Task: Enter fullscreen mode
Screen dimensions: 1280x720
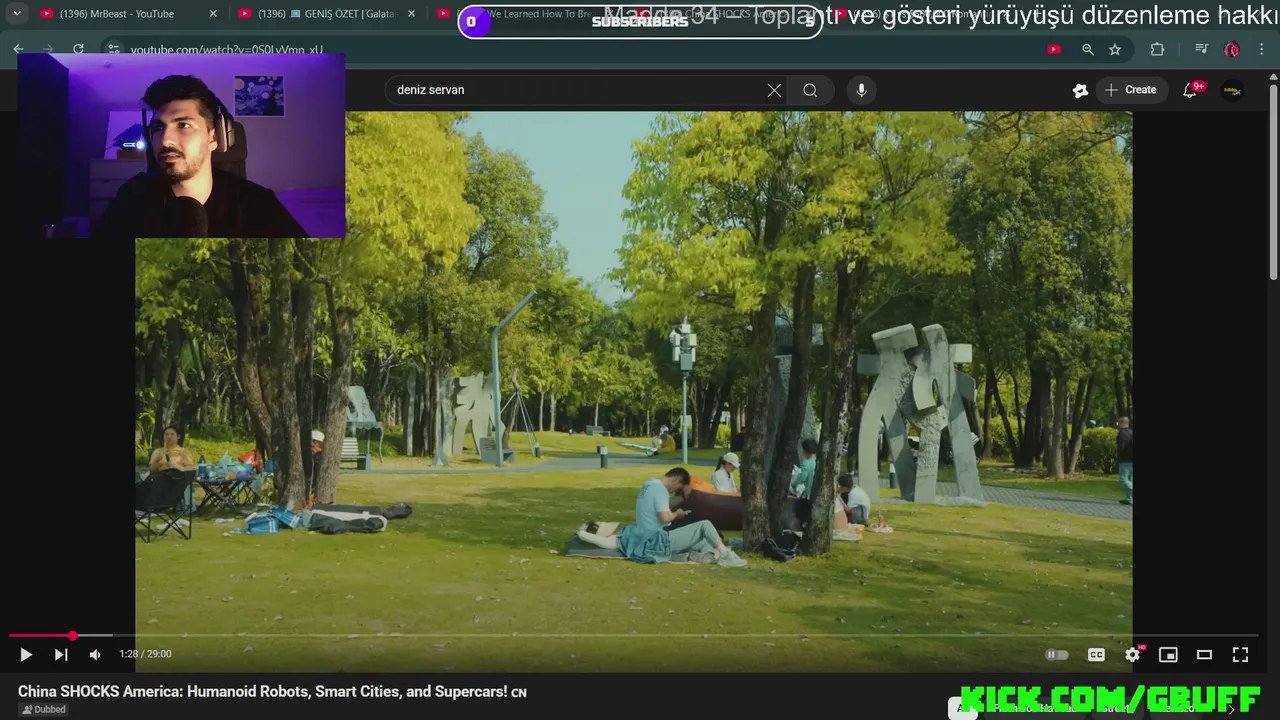Action: [1240, 654]
